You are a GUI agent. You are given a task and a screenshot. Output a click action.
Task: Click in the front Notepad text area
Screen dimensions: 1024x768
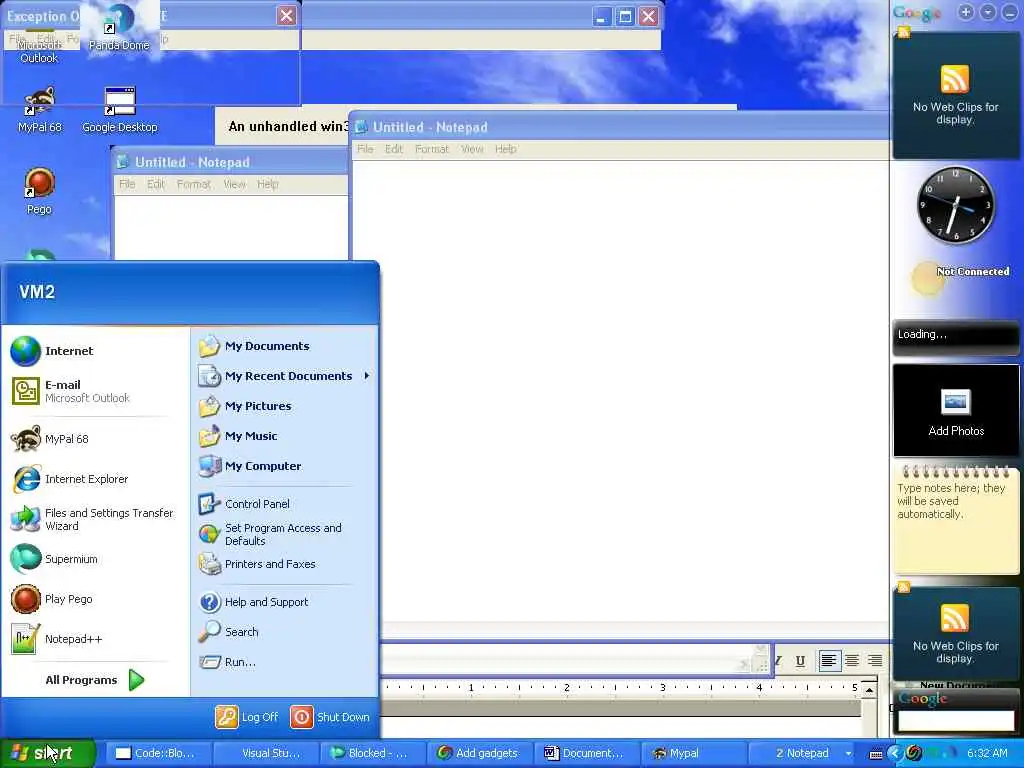pos(620,392)
